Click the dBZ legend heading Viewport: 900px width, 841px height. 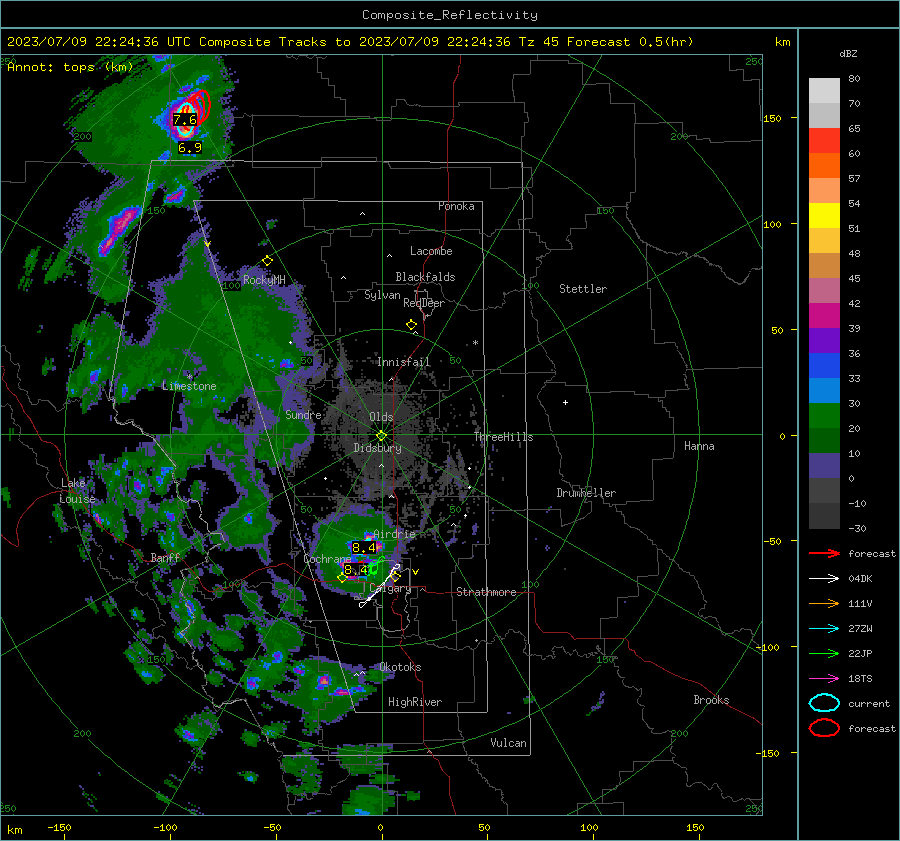[x=848, y=53]
